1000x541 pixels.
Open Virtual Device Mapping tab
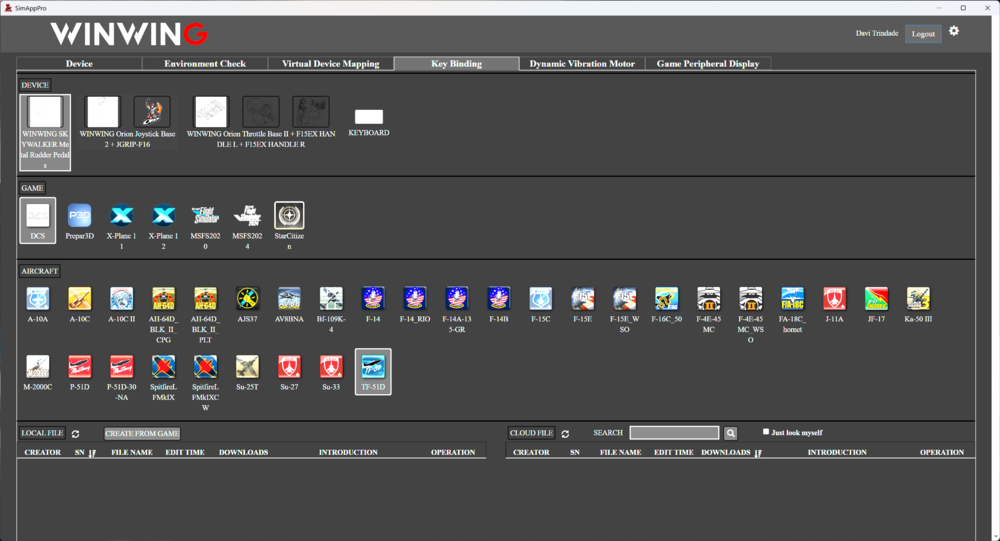tap(330, 64)
